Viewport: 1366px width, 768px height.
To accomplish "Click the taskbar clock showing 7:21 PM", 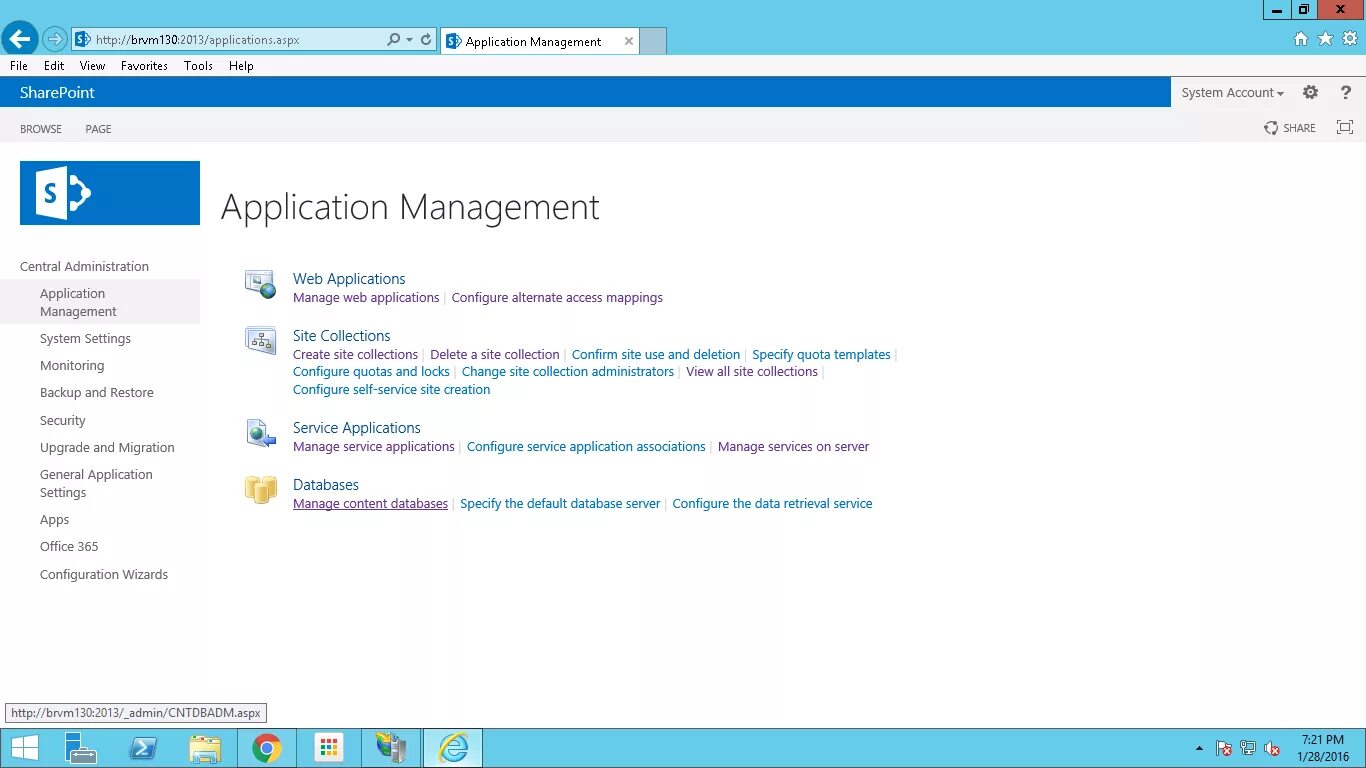I will click(x=1322, y=748).
